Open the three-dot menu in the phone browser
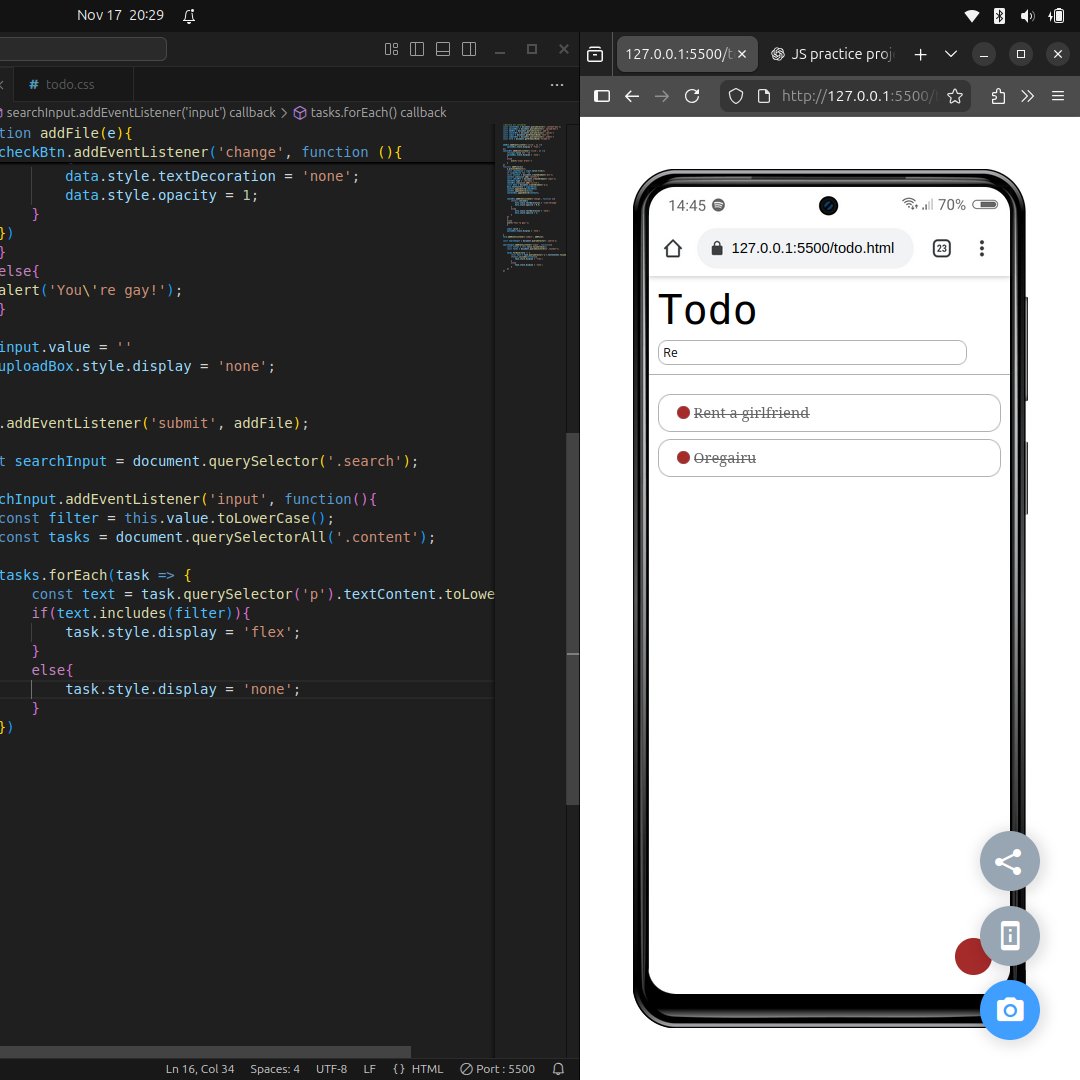The width and height of the screenshot is (1080, 1080). point(982,247)
